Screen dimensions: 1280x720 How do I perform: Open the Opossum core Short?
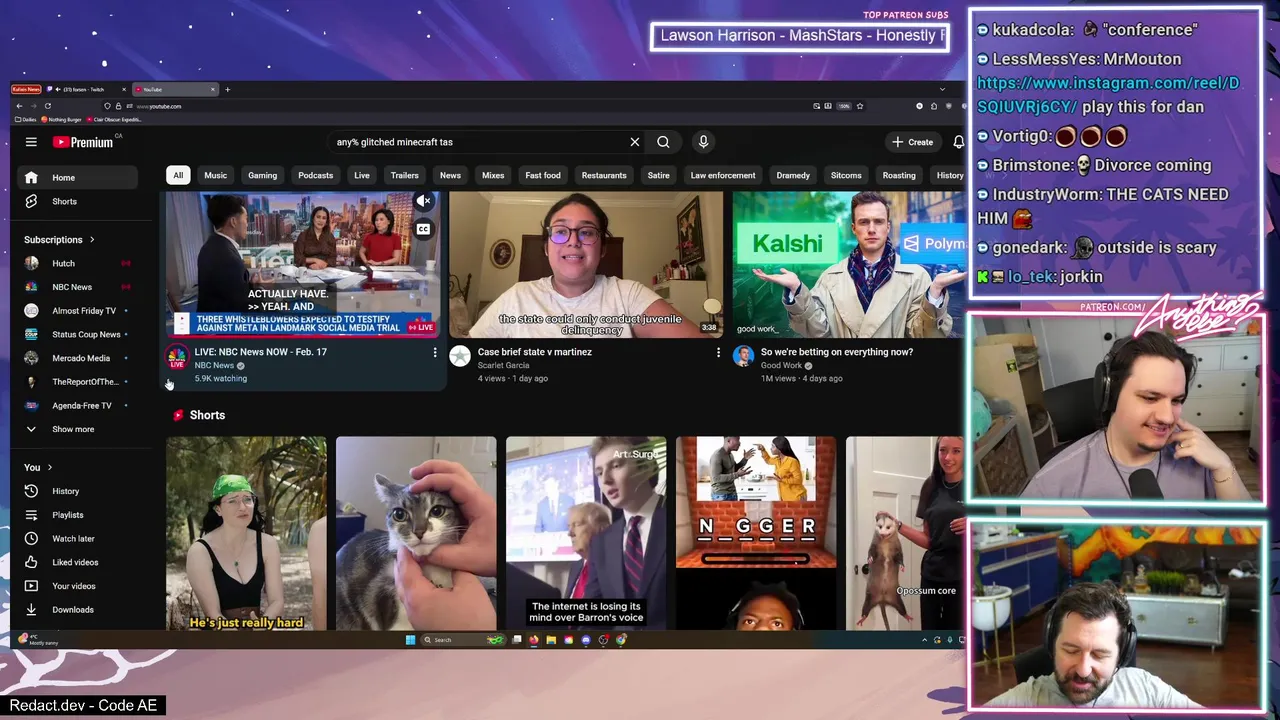905,533
